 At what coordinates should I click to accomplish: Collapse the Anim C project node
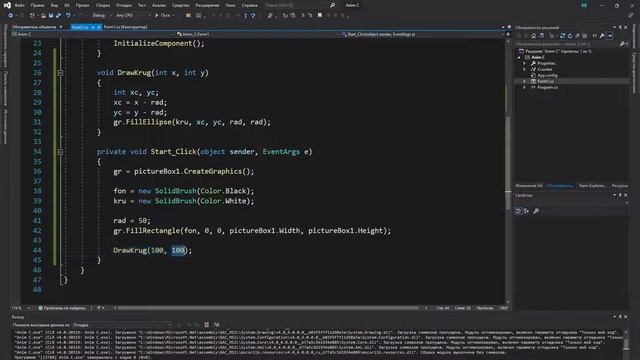(519, 58)
